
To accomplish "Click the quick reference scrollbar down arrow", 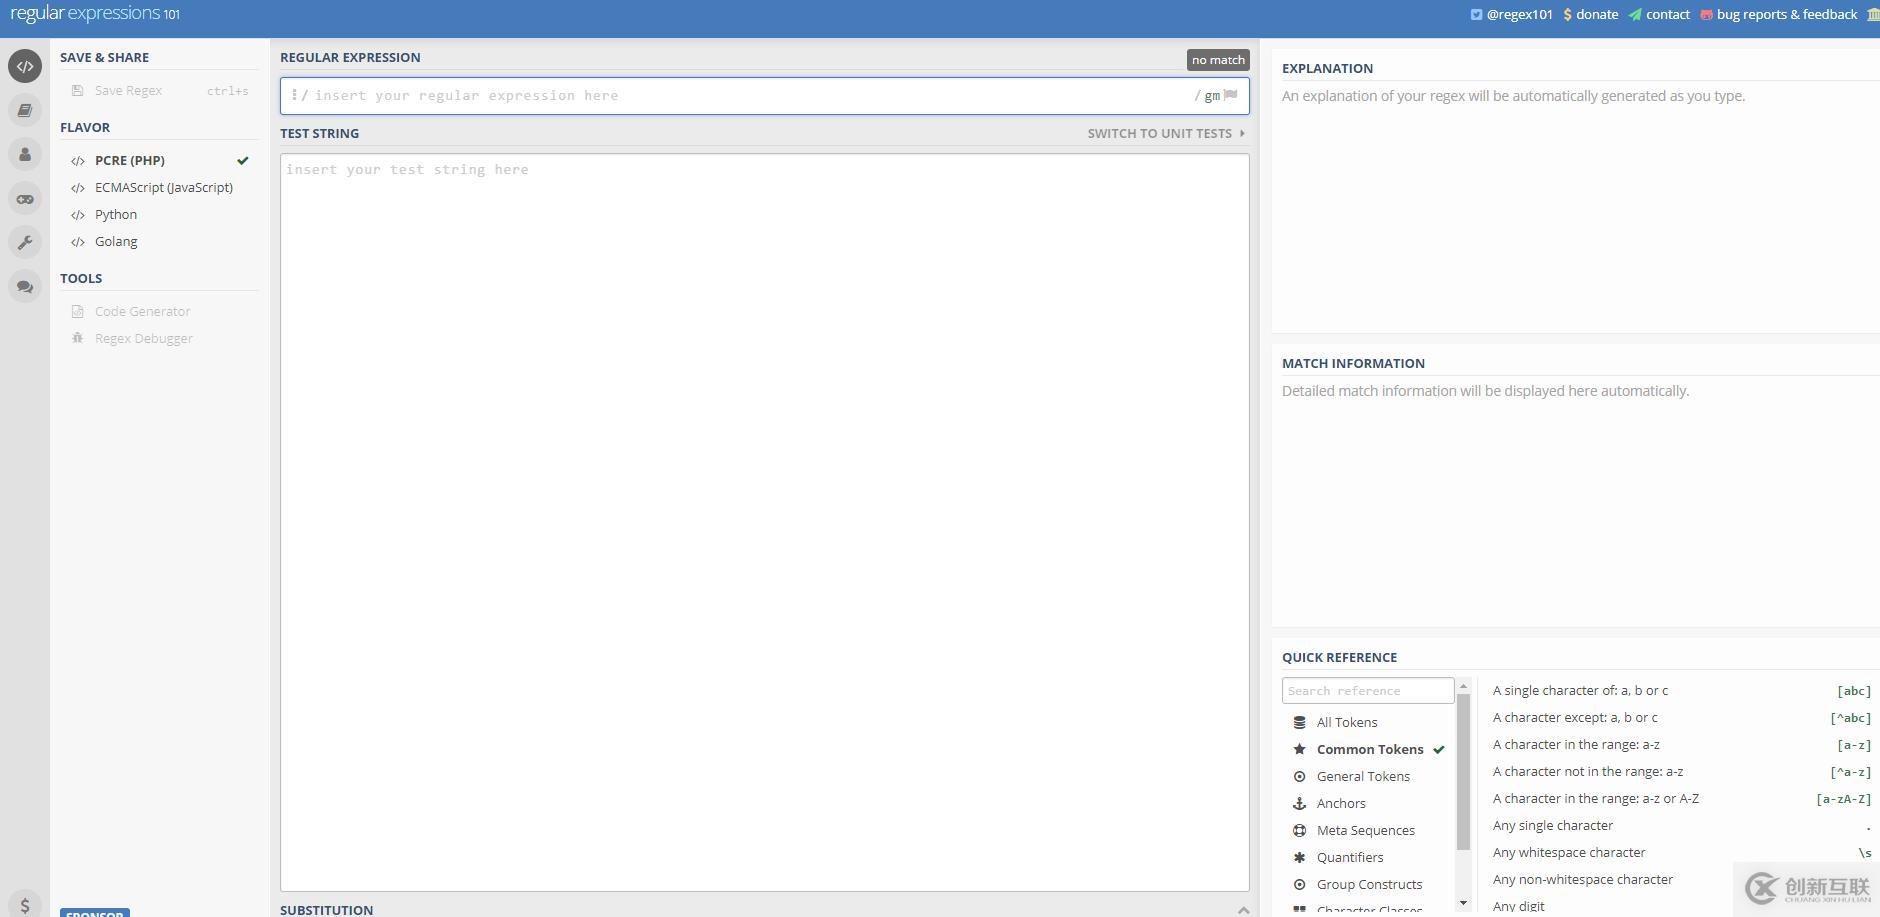I will click(x=1464, y=903).
